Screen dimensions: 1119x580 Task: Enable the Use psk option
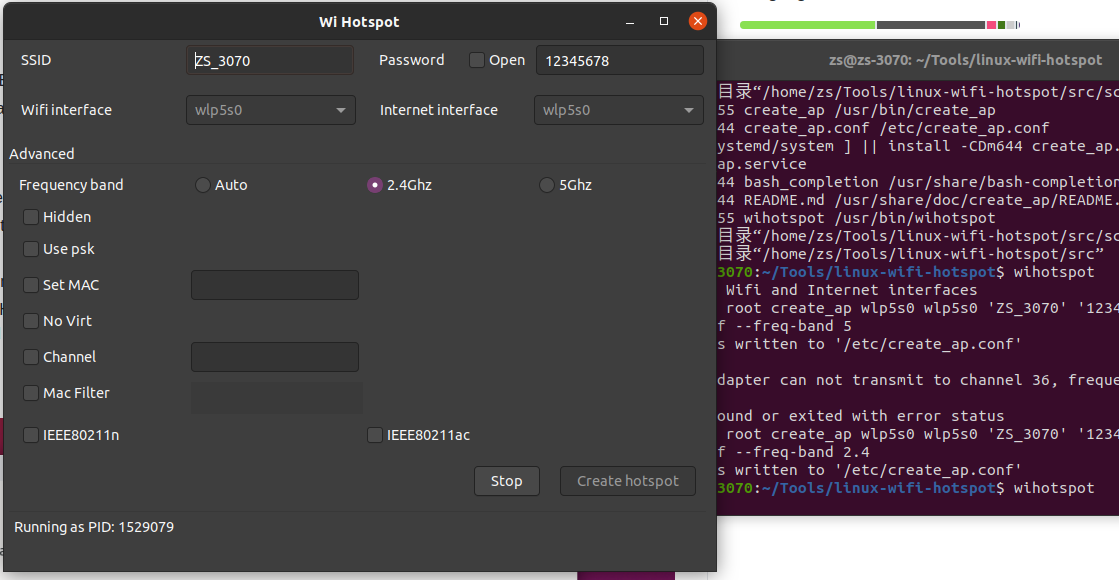pyautogui.click(x=31, y=249)
